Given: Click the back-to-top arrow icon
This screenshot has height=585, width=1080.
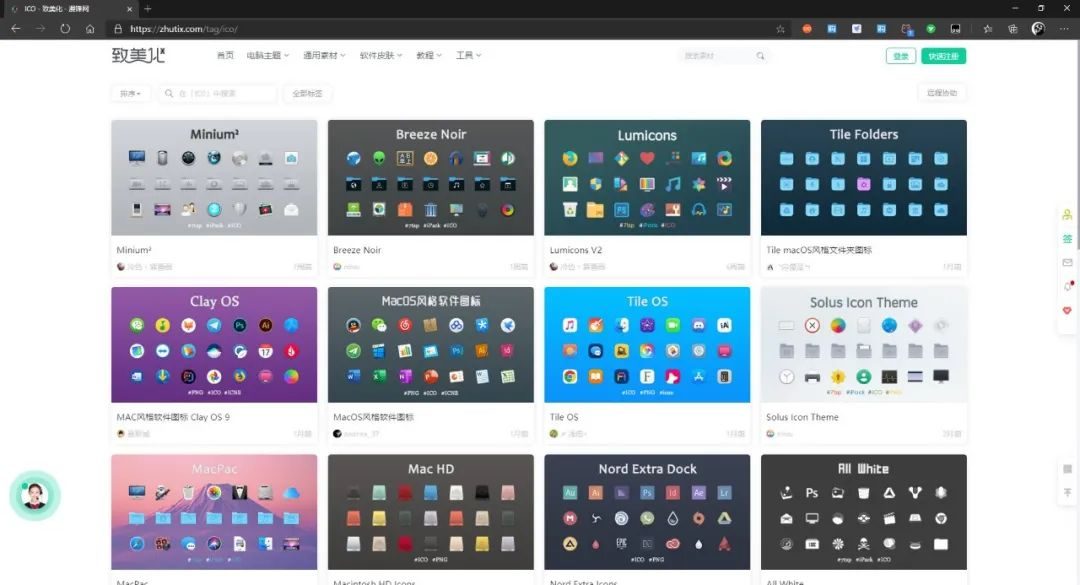Looking at the screenshot, I should pyautogui.click(x=1067, y=493).
